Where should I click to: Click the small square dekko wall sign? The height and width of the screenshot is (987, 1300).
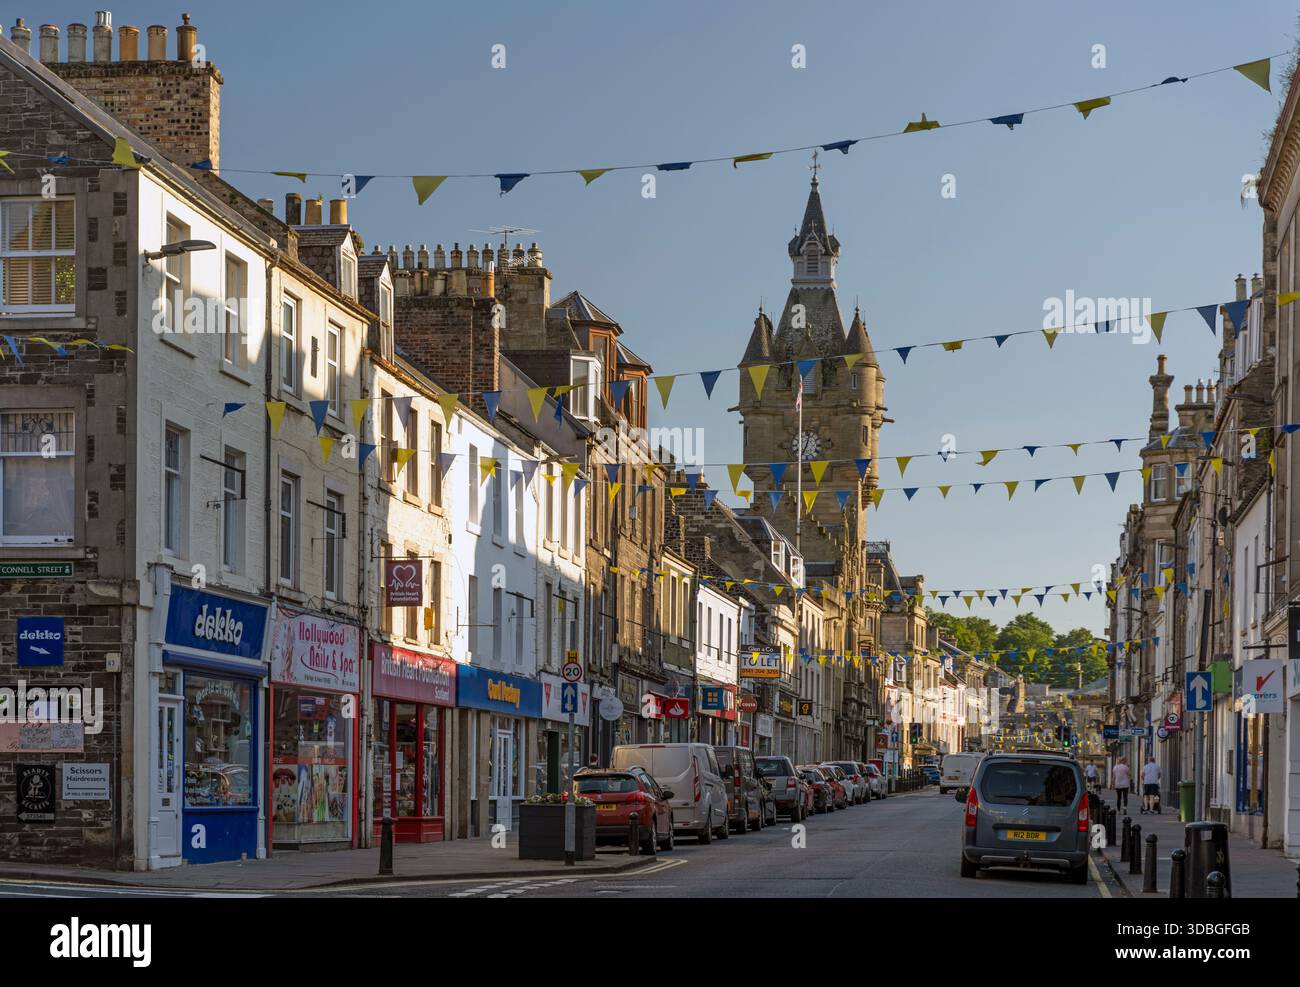[x=39, y=641]
